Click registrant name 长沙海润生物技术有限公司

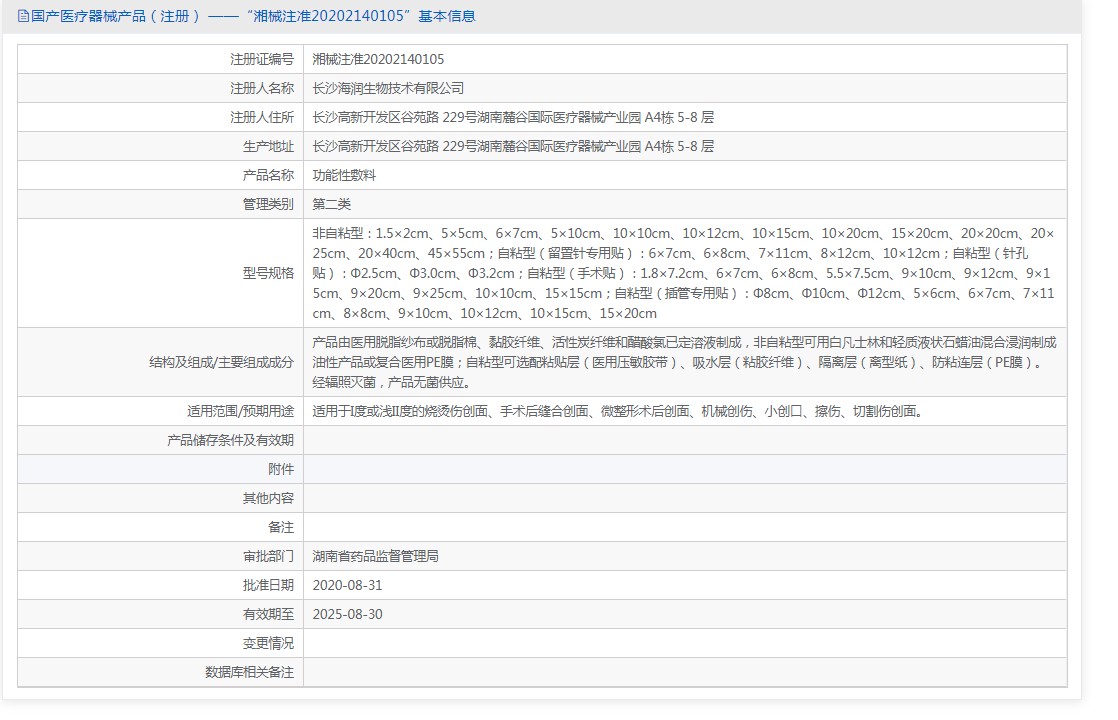point(388,88)
